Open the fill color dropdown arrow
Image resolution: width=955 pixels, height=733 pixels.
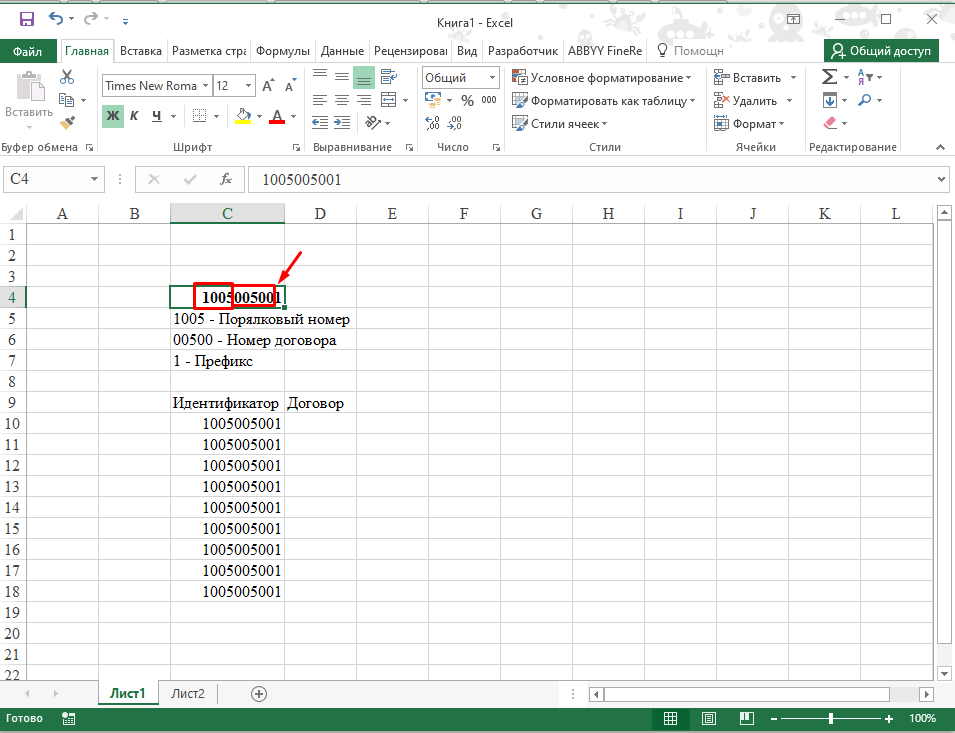click(259, 116)
